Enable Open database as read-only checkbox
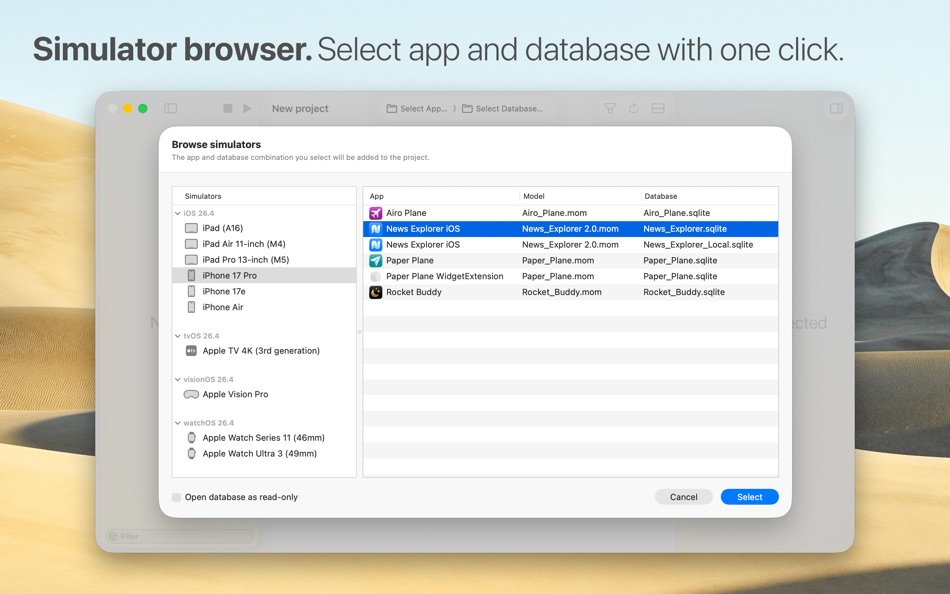 click(176, 497)
